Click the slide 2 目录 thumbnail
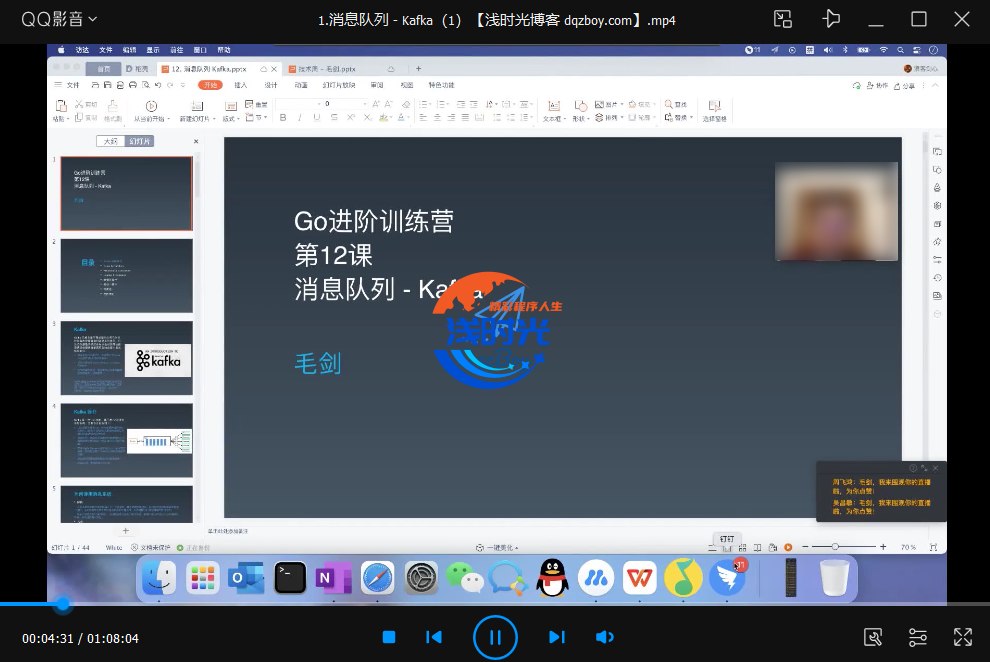The image size is (990, 662). [126, 275]
